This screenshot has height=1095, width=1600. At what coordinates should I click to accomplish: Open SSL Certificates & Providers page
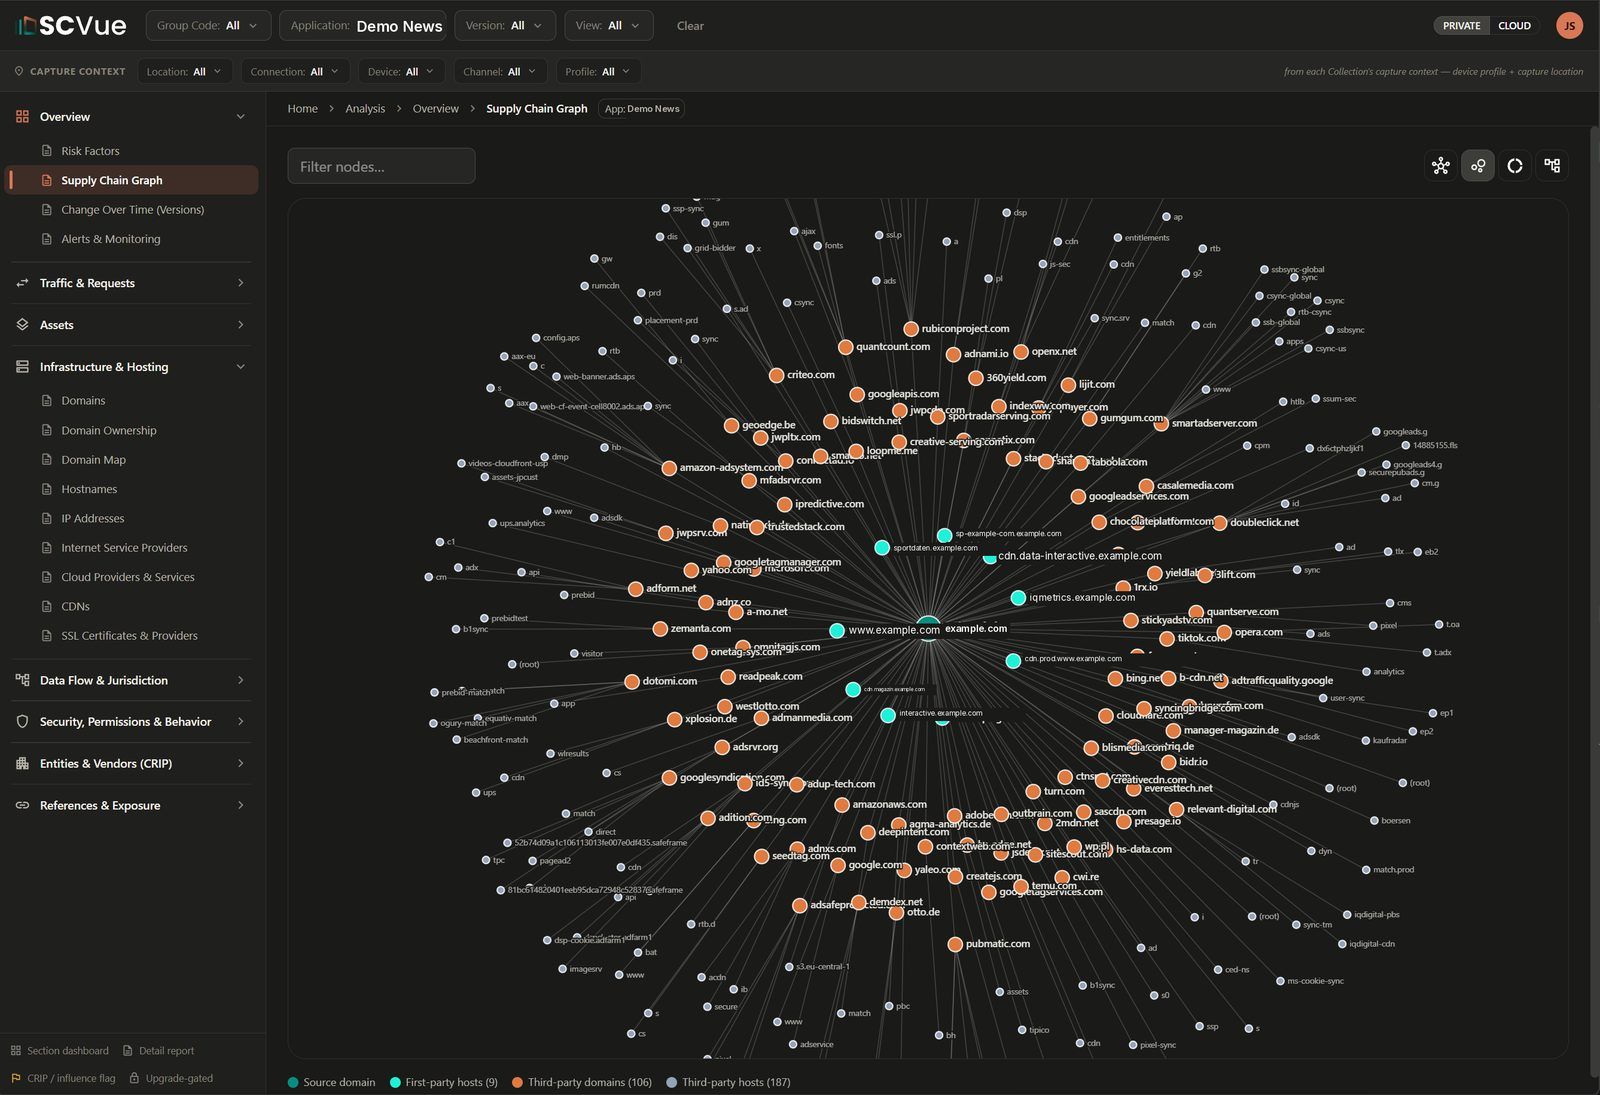click(x=129, y=636)
